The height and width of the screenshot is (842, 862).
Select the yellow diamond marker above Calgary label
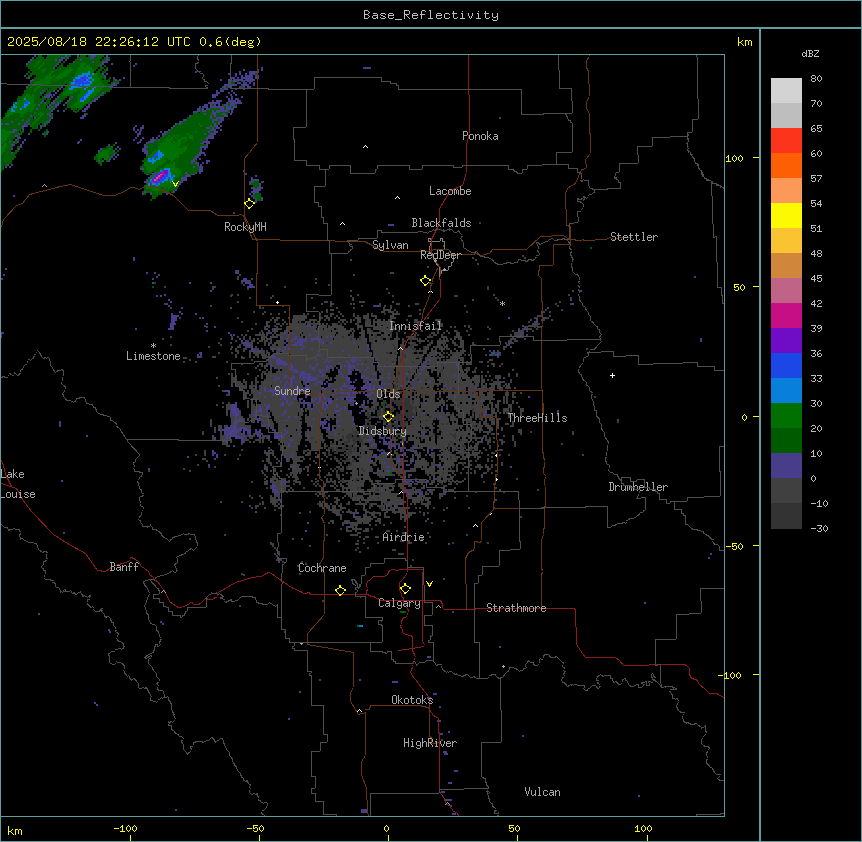tap(405, 589)
